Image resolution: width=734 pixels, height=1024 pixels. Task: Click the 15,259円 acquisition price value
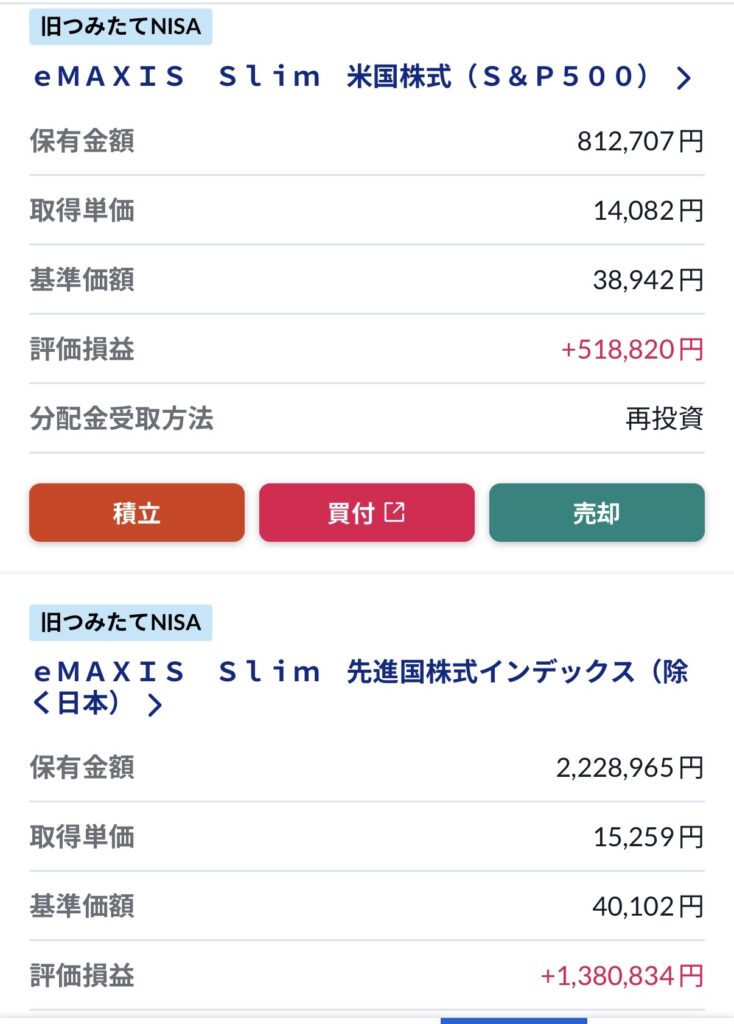648,837
